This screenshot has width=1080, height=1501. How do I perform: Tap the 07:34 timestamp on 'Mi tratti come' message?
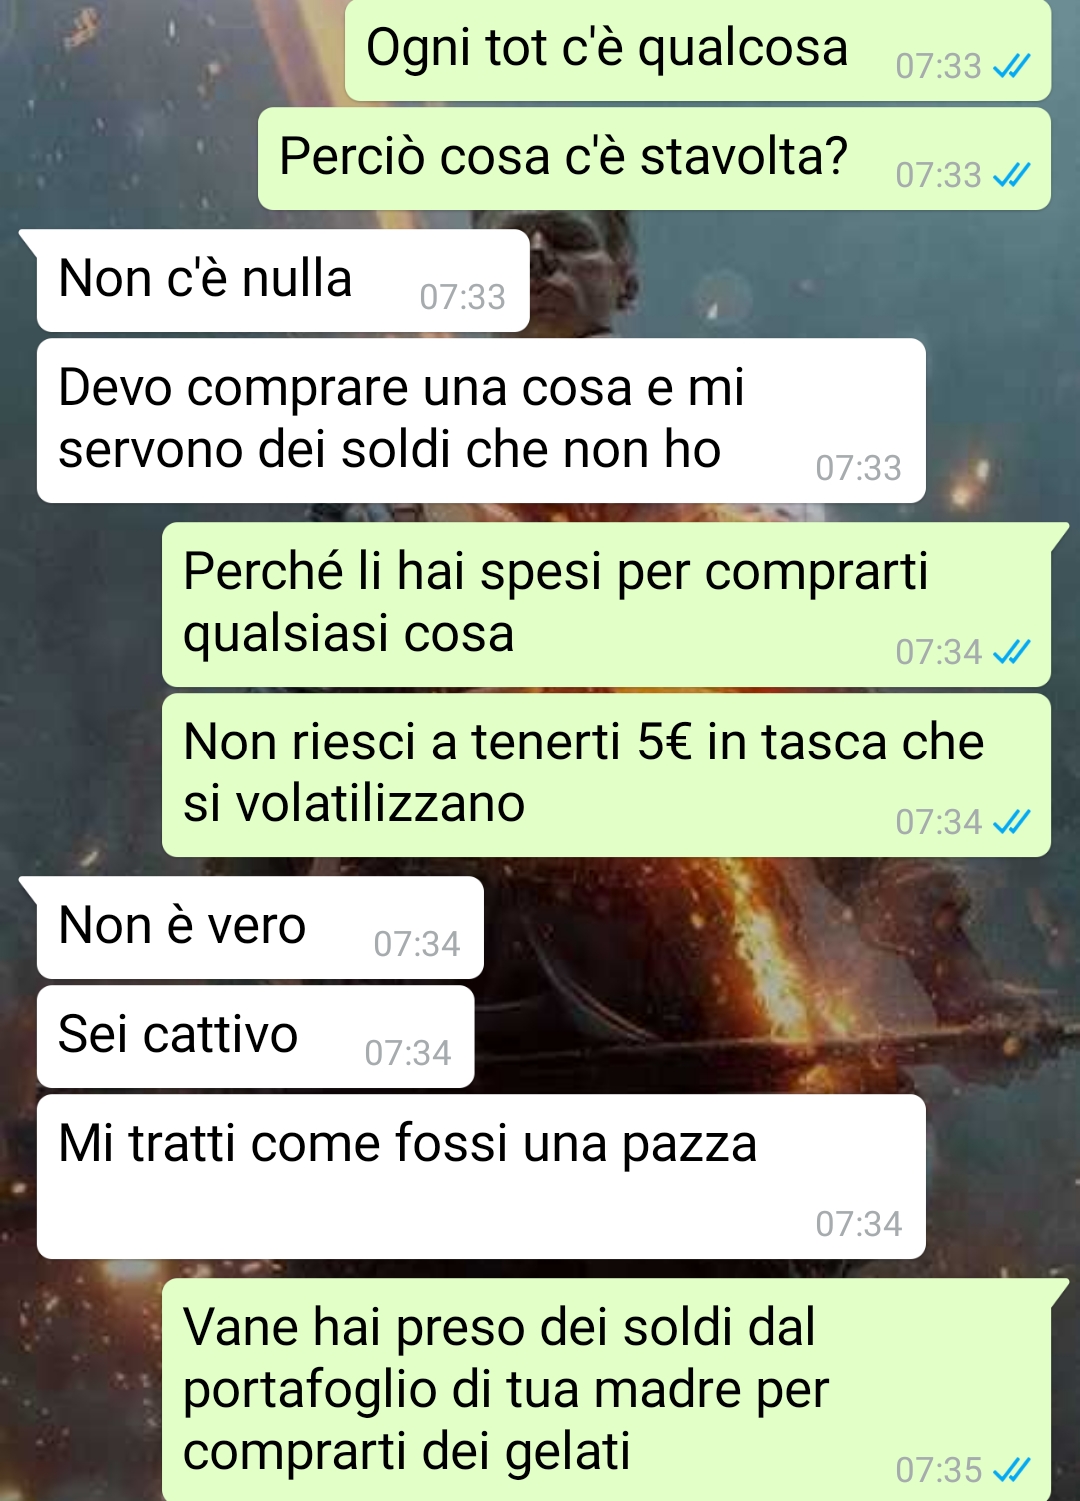coord(859,1225)
